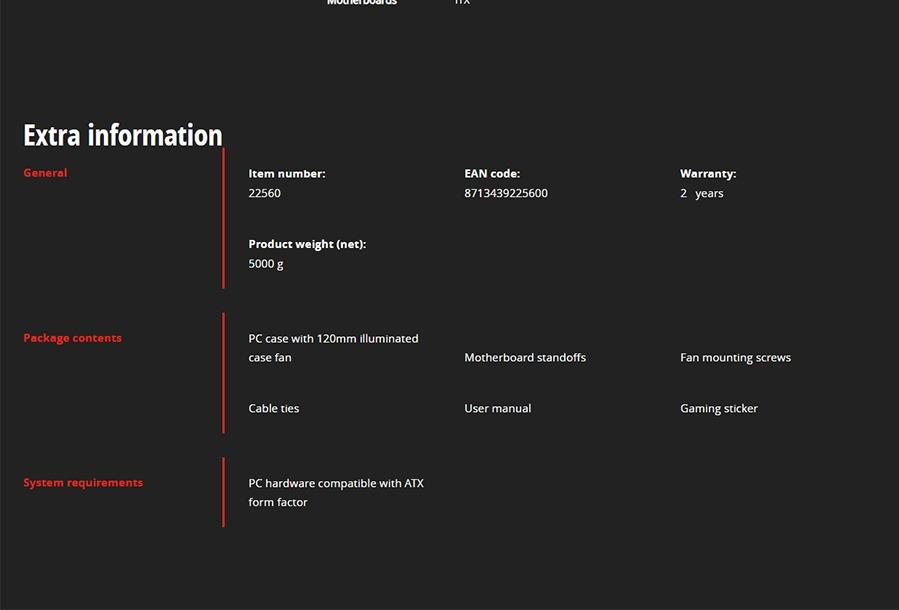Click the item number value 22560
Viewport: 899px width, 610px height.
point(264,193)
